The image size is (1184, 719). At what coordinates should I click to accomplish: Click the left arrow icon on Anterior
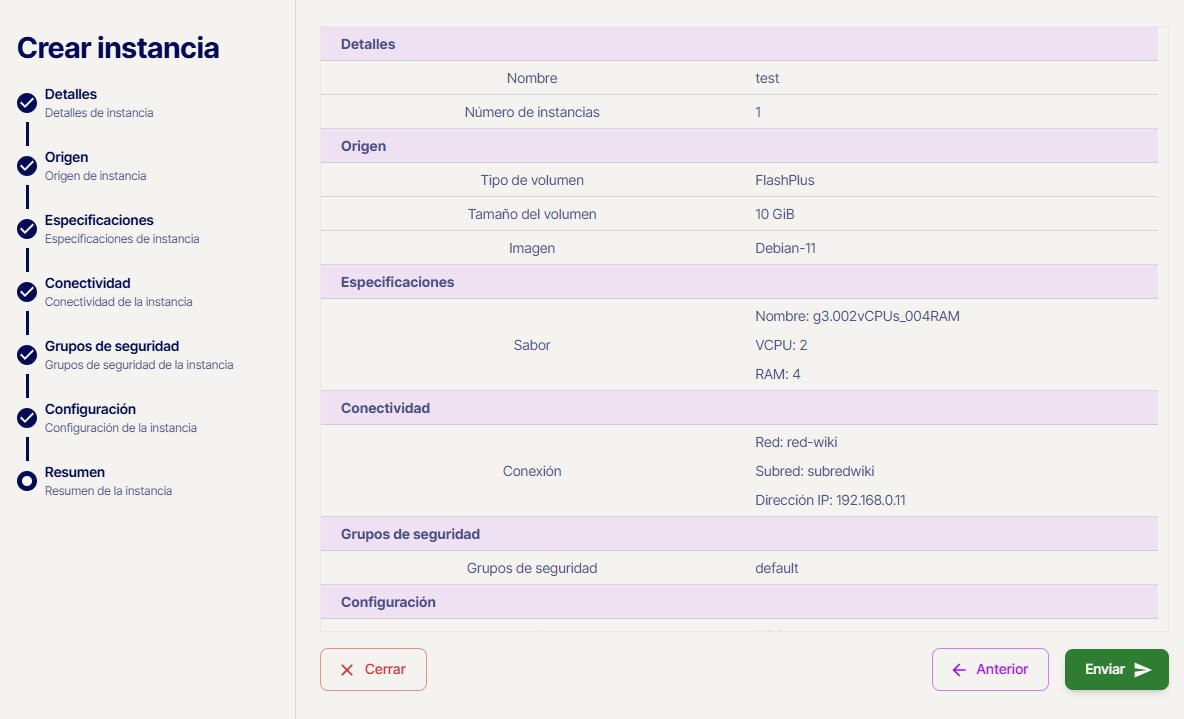pos(959,670)
